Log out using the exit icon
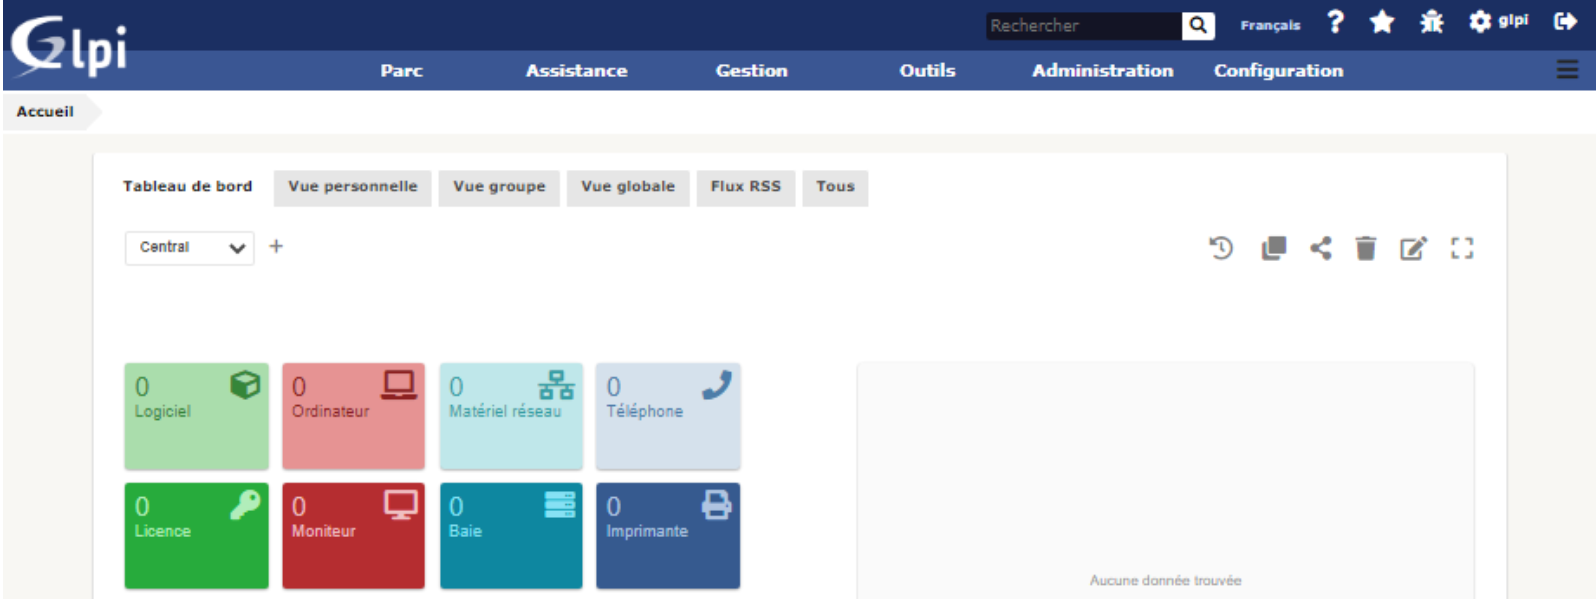1596x600 pixels. coord(1565,21)
